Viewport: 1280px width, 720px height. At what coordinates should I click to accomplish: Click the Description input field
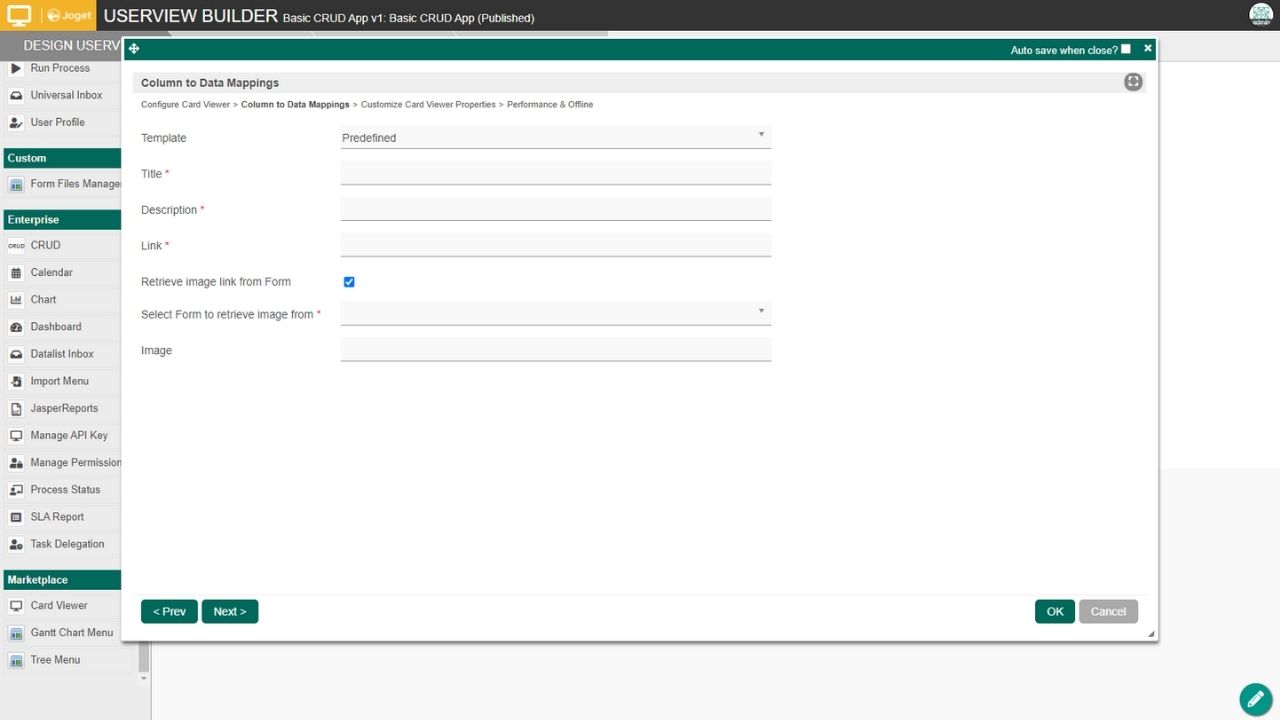[x=556, y=209]
